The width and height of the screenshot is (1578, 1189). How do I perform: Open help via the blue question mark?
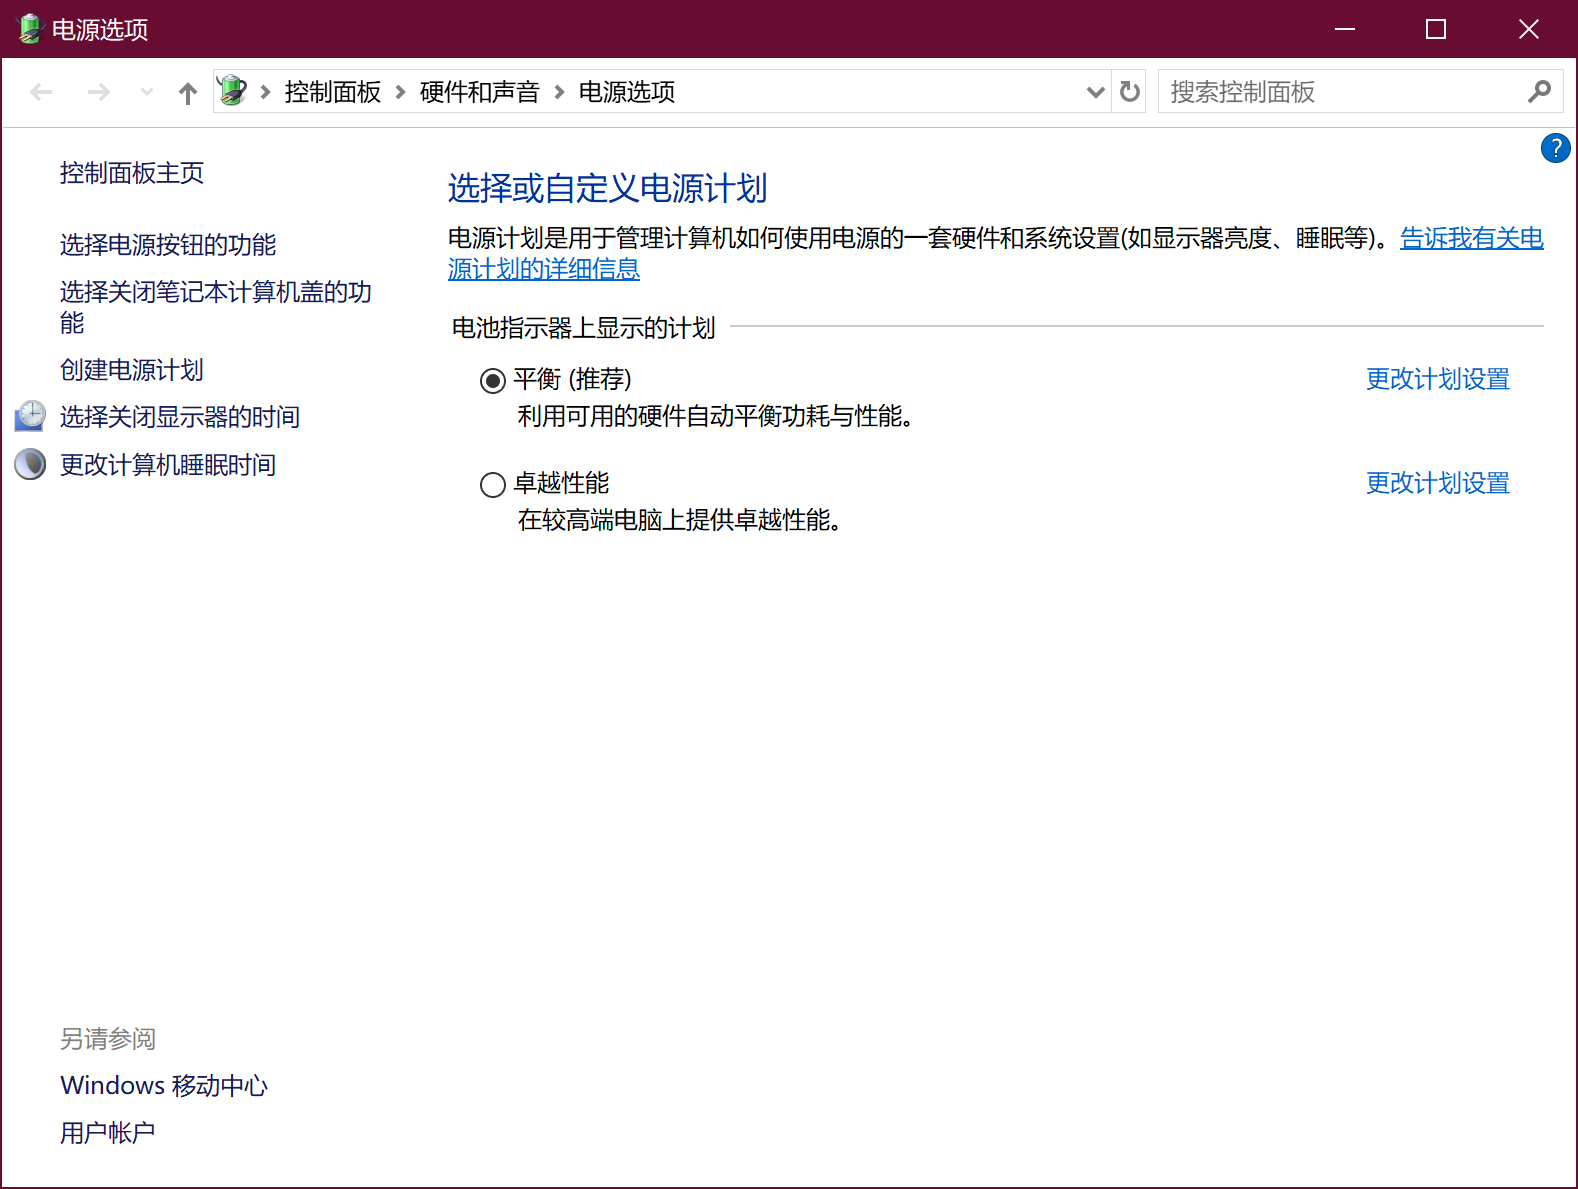click(x=1556, y=148)
